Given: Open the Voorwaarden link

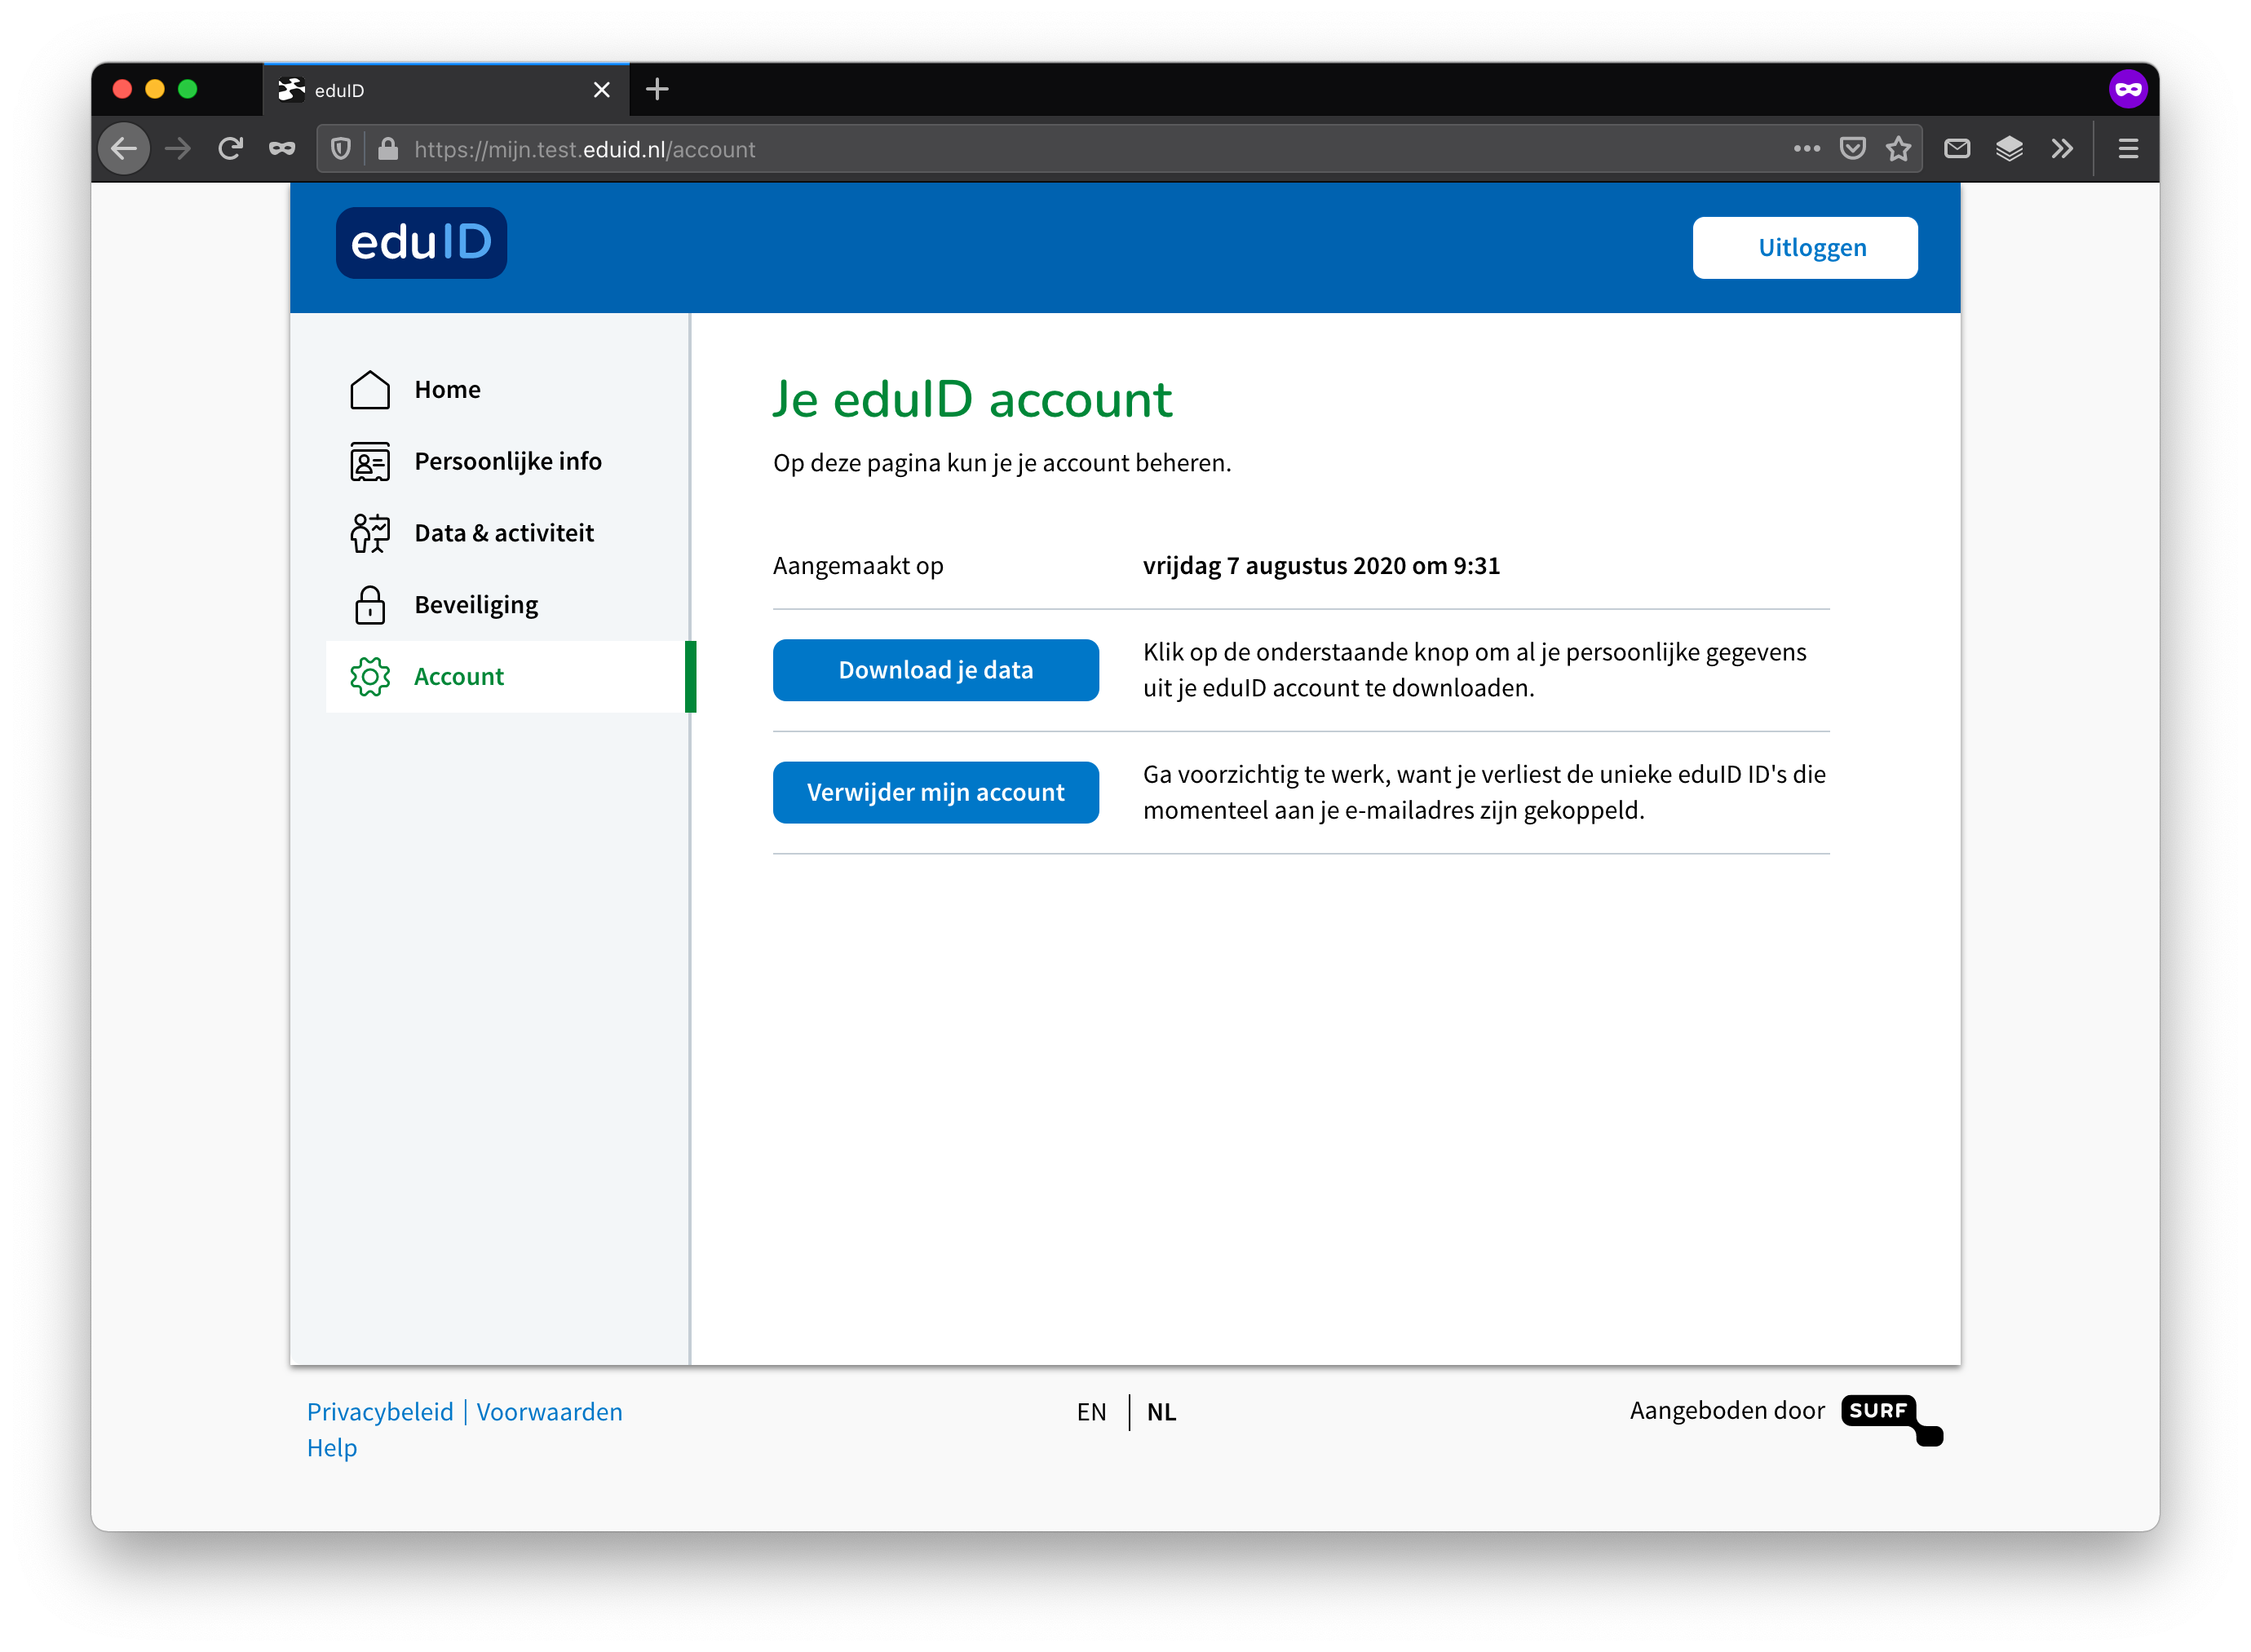Looking at the screenshot, I should tap(549, 1411).
